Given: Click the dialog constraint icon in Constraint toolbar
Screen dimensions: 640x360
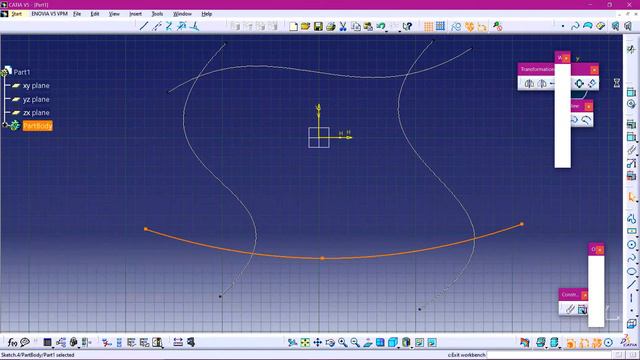Looking at the screenshot, I should tap(582, 309).
